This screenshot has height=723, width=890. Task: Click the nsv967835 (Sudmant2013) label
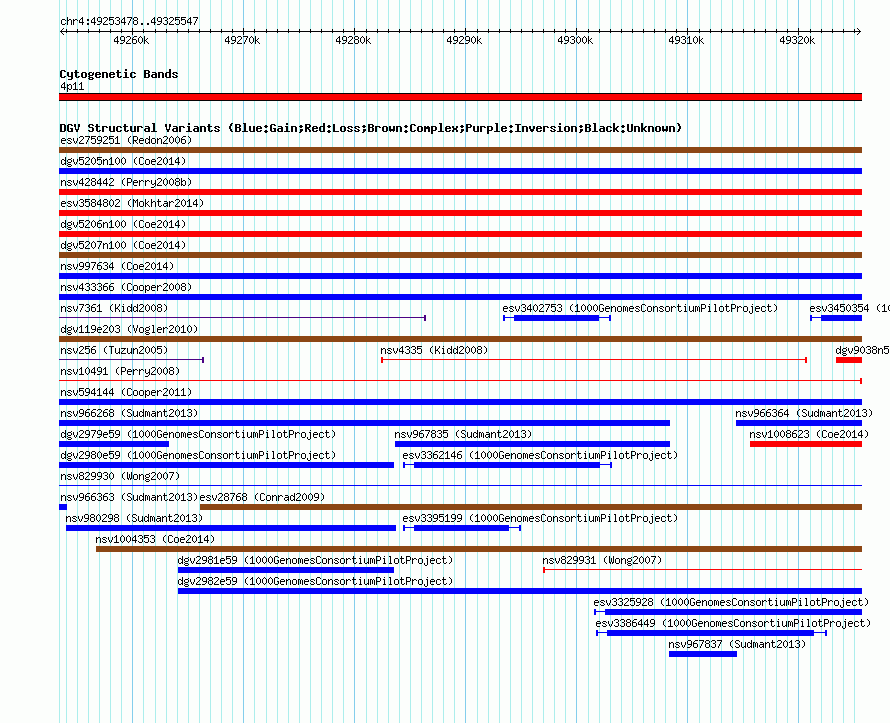[463, 434]
